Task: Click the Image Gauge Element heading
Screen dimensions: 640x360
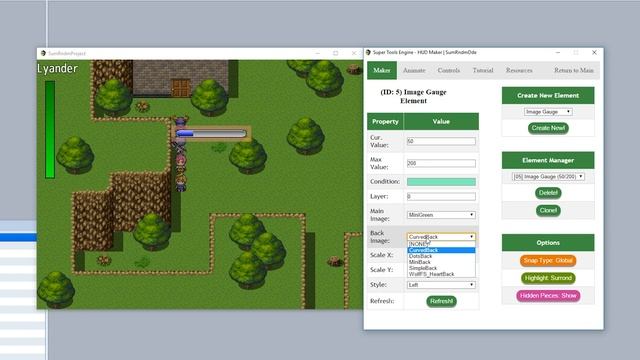Action: (413, 96)
